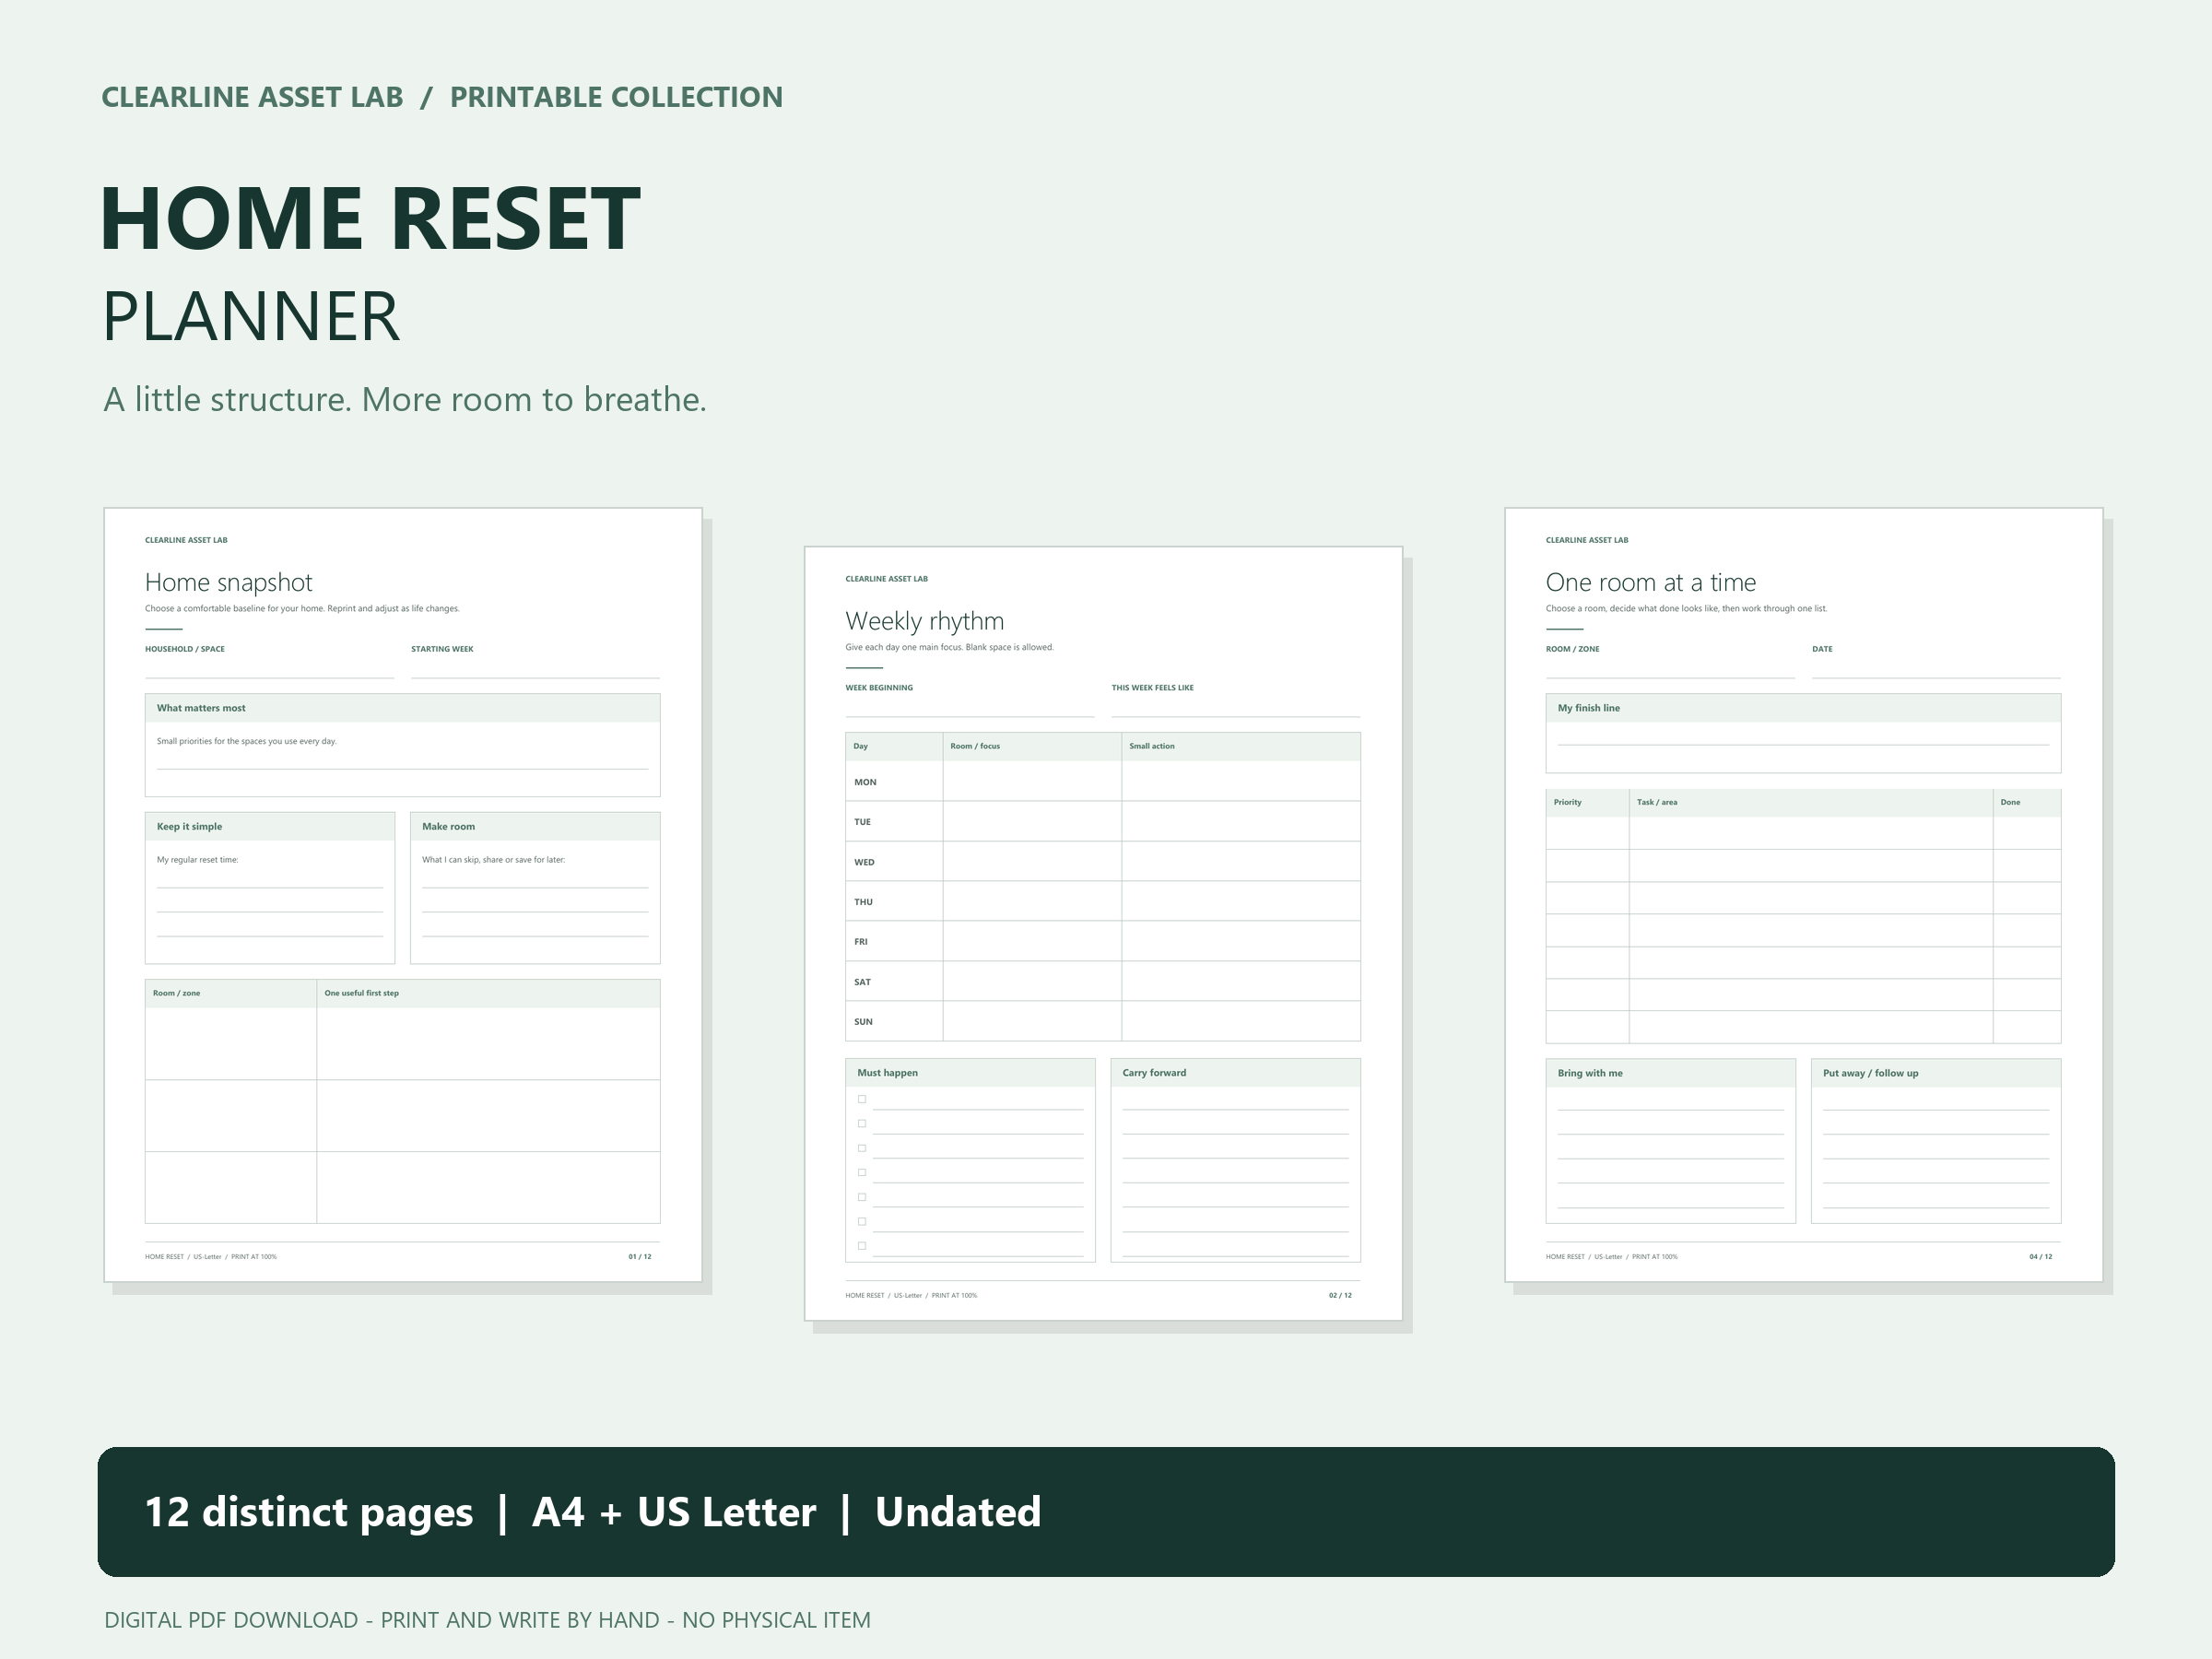The width and height of the screenshot is (2212, 1659).
Task: Tick the top checkbox under Must happen
Action: point(862,1099)
